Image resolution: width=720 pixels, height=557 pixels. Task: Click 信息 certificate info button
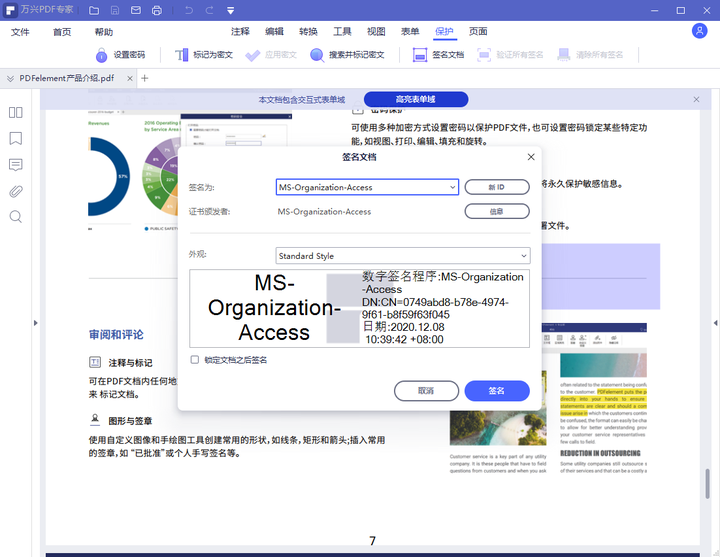point(497,211)
